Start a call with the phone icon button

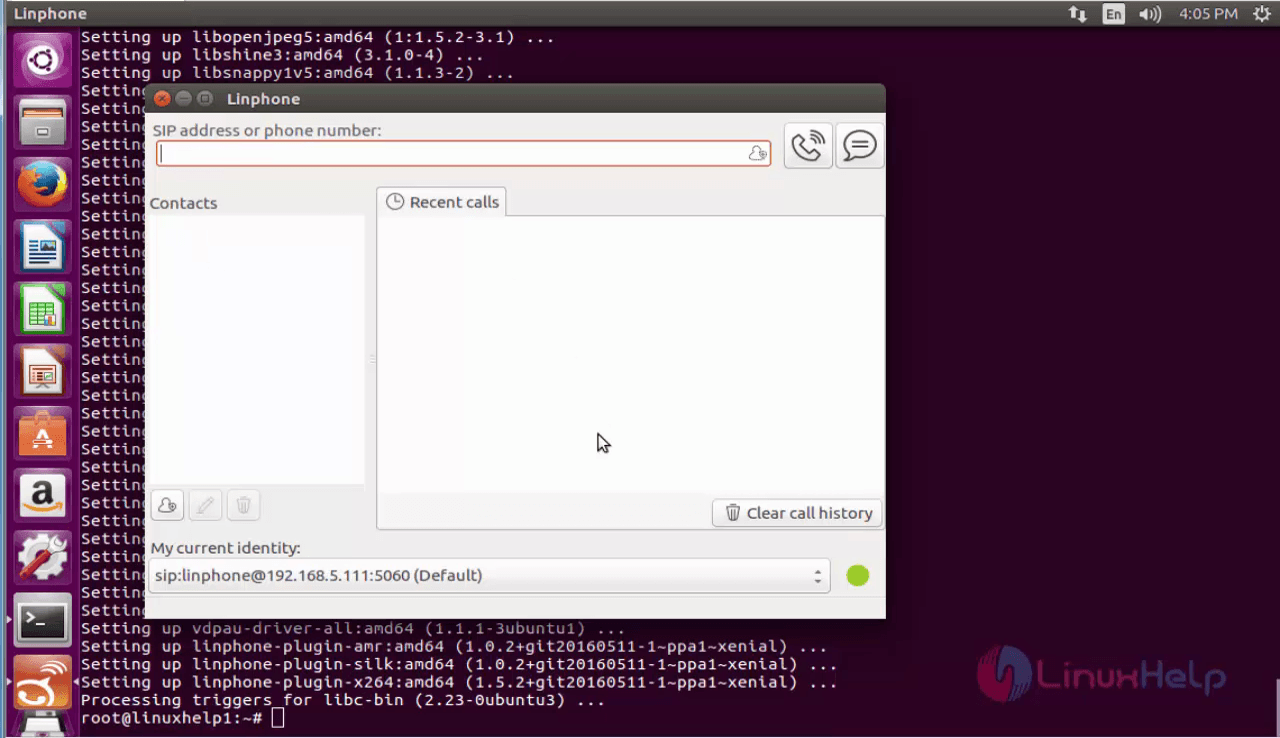pos(808,146)
